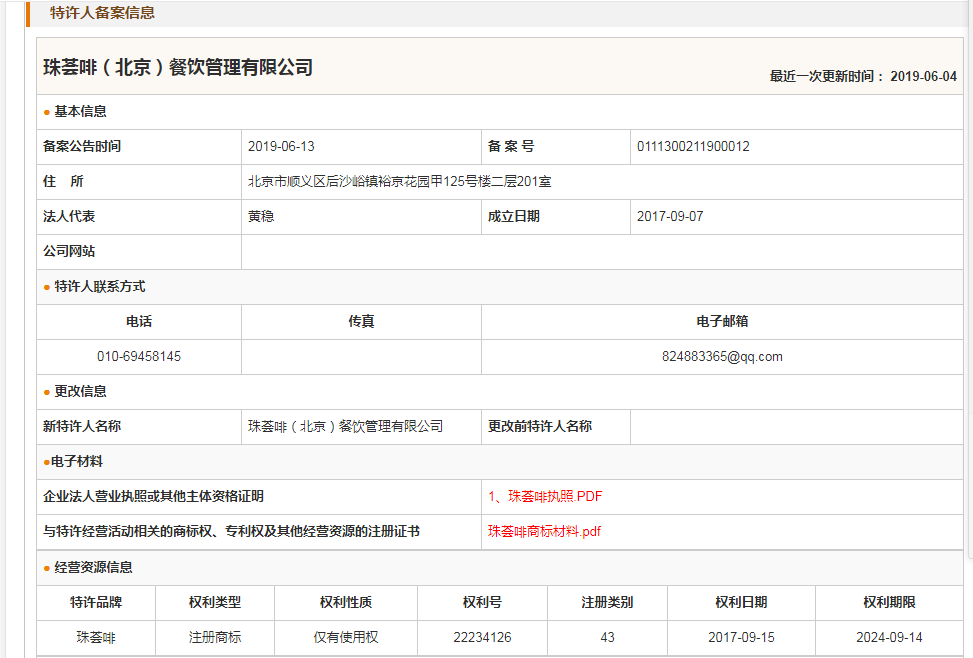Click the legal representative name 黄稳
Image resolution: width=973 pixels, height=658 pixels.
[260, 216]
